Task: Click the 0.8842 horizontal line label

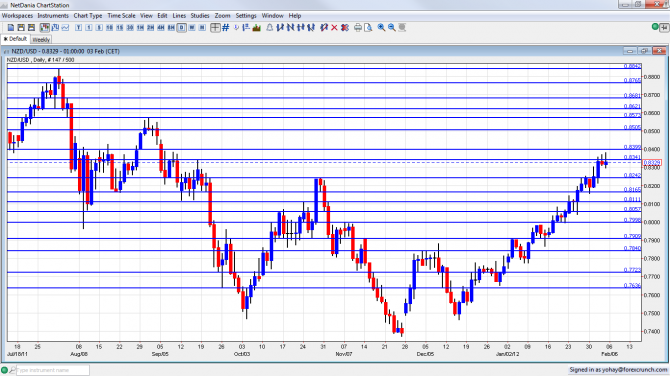Action: (632, 66)
